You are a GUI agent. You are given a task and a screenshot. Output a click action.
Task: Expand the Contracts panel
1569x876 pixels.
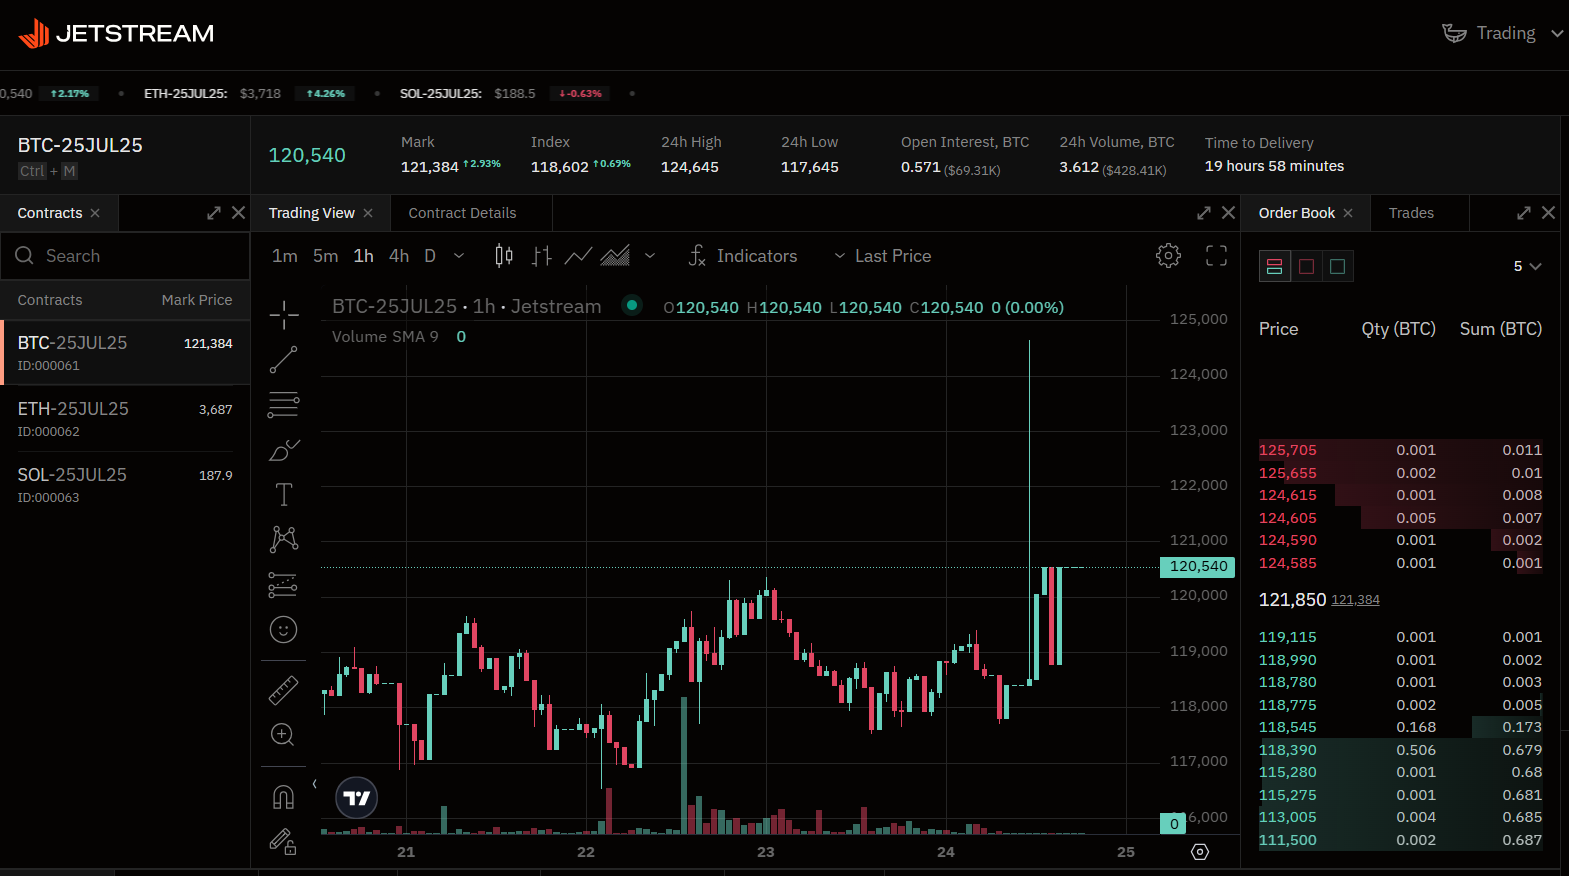pos(214,213)
